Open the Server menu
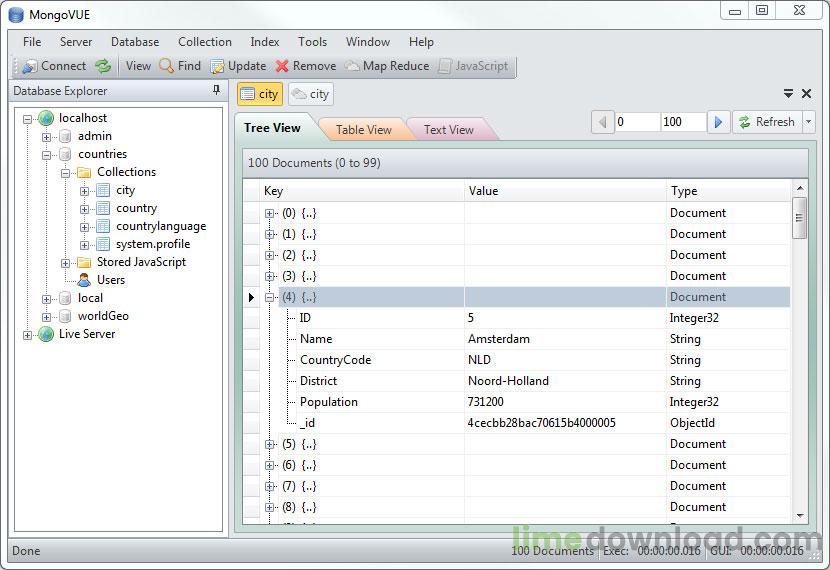830x570 pixels. (x=76, y=42)
